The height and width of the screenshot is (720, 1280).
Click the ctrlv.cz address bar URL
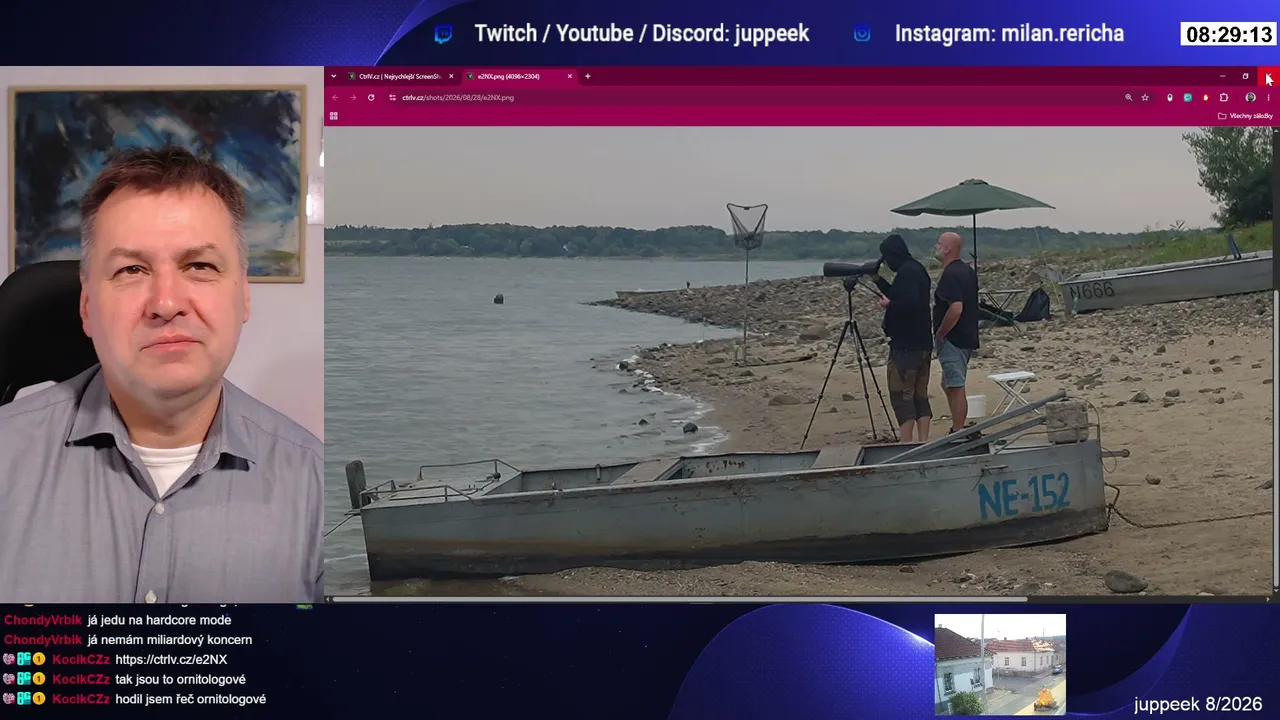(458, 98)
